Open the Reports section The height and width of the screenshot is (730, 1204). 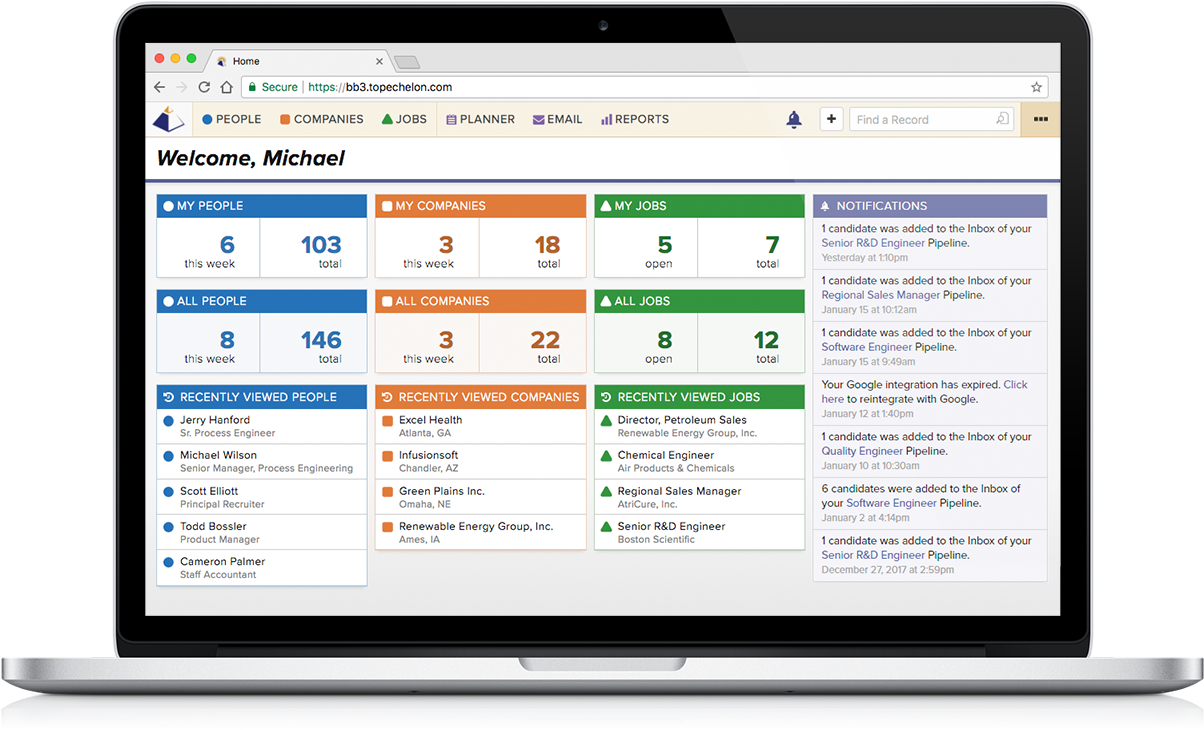pyautogui.click(x=634, y=119)
